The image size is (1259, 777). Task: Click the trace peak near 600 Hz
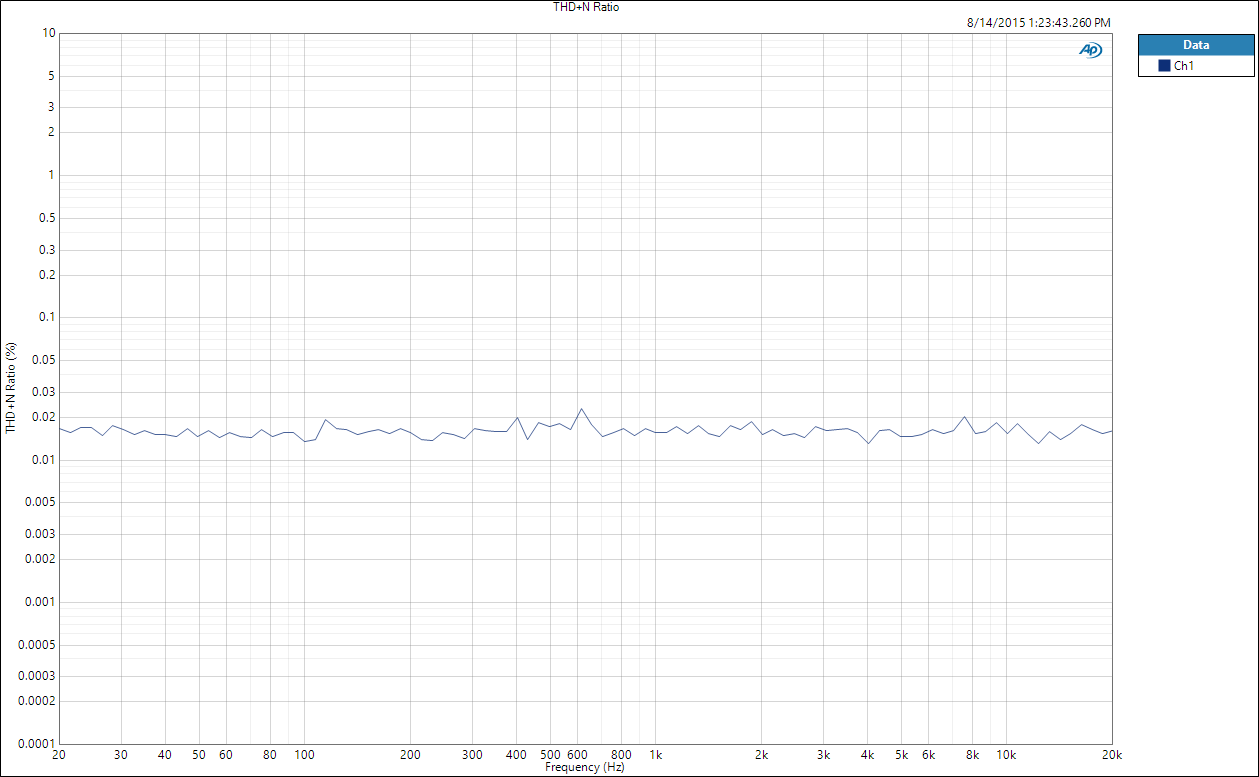[x=581, y=408]
